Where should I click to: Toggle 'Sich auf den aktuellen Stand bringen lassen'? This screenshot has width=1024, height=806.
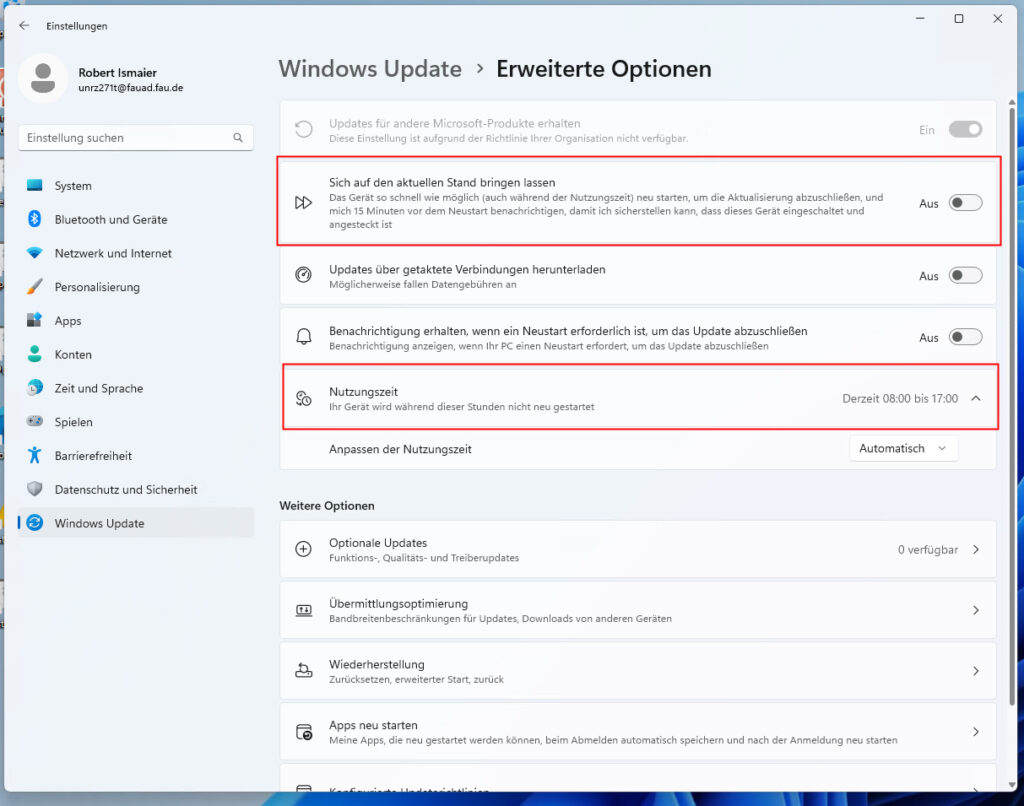coord(965,203)
